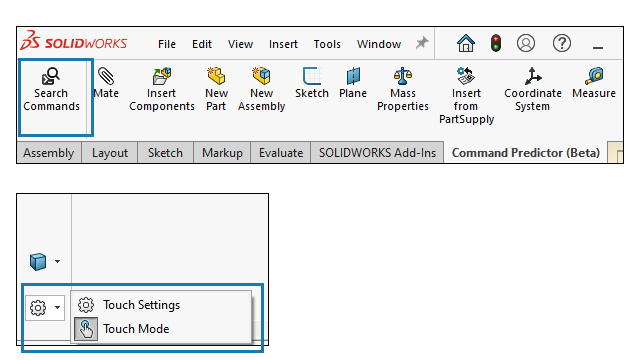The image size is (640, 360).
Task: Pin the menu bar with pushpin
Action: pyautogui.click(x=422, y=43)
